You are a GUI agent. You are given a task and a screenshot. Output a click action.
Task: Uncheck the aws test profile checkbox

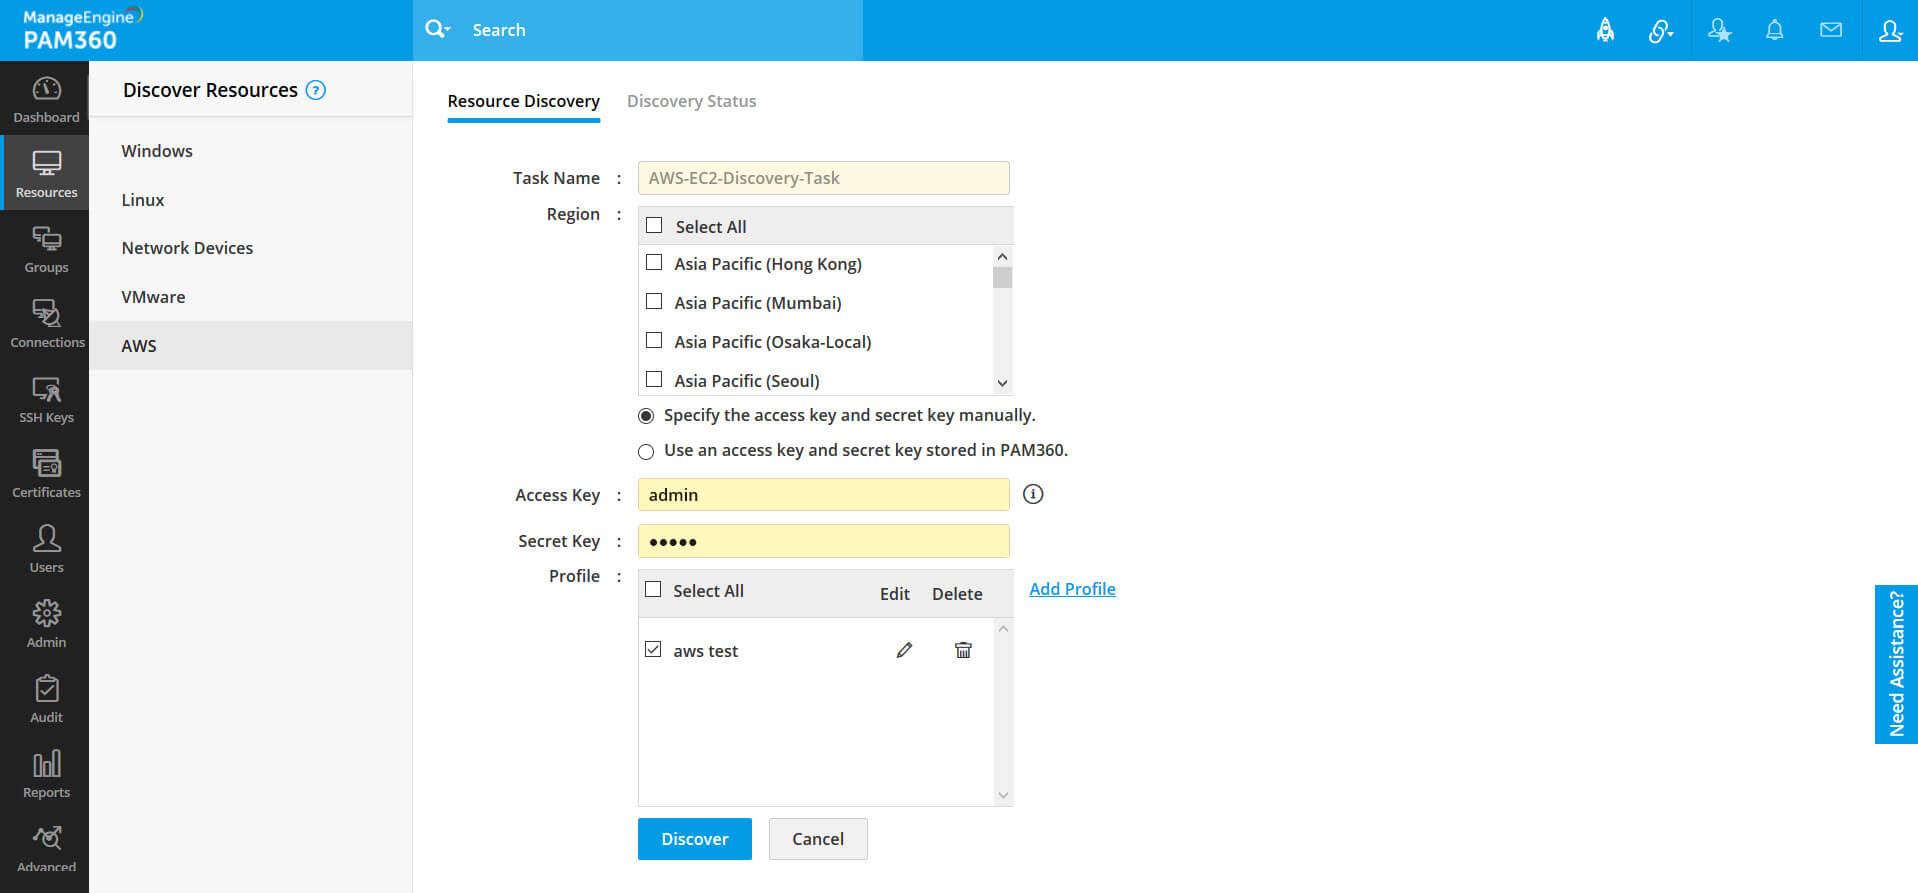pos(653,649)
